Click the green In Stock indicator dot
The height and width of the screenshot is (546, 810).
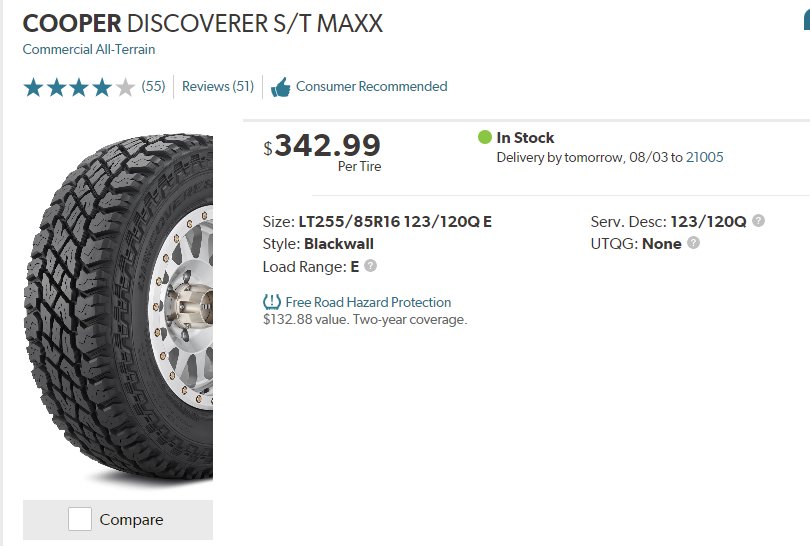click(485, 137)
